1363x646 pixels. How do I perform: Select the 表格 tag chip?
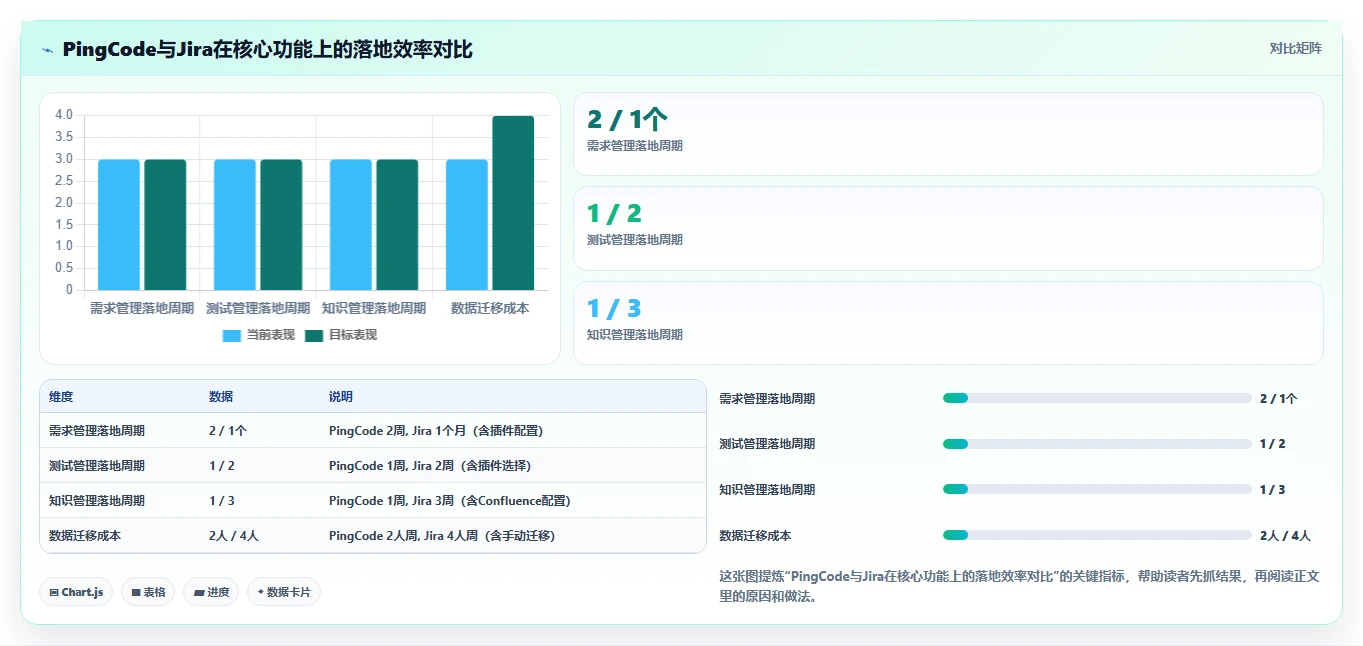pos(148,592)
